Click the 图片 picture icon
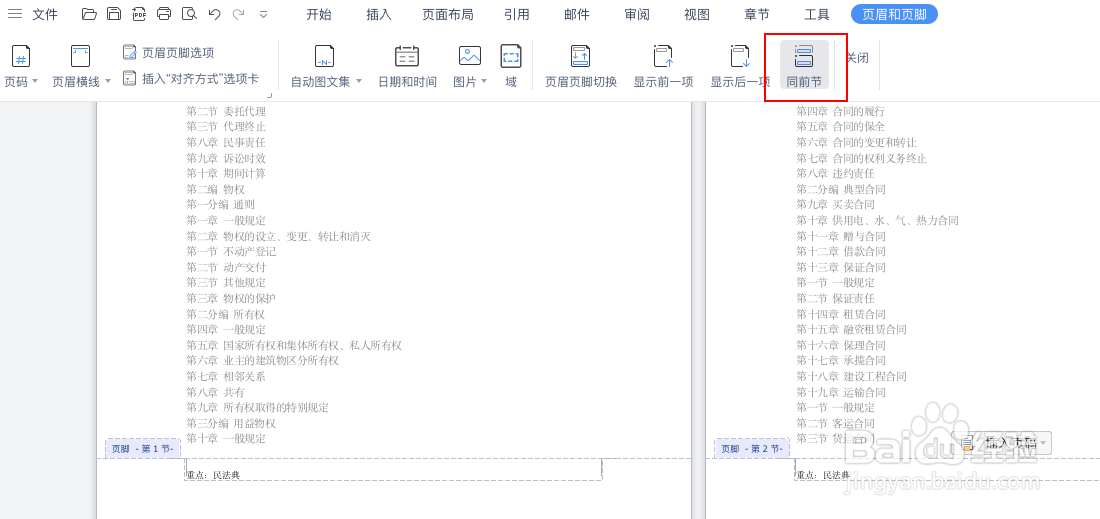 469,56
